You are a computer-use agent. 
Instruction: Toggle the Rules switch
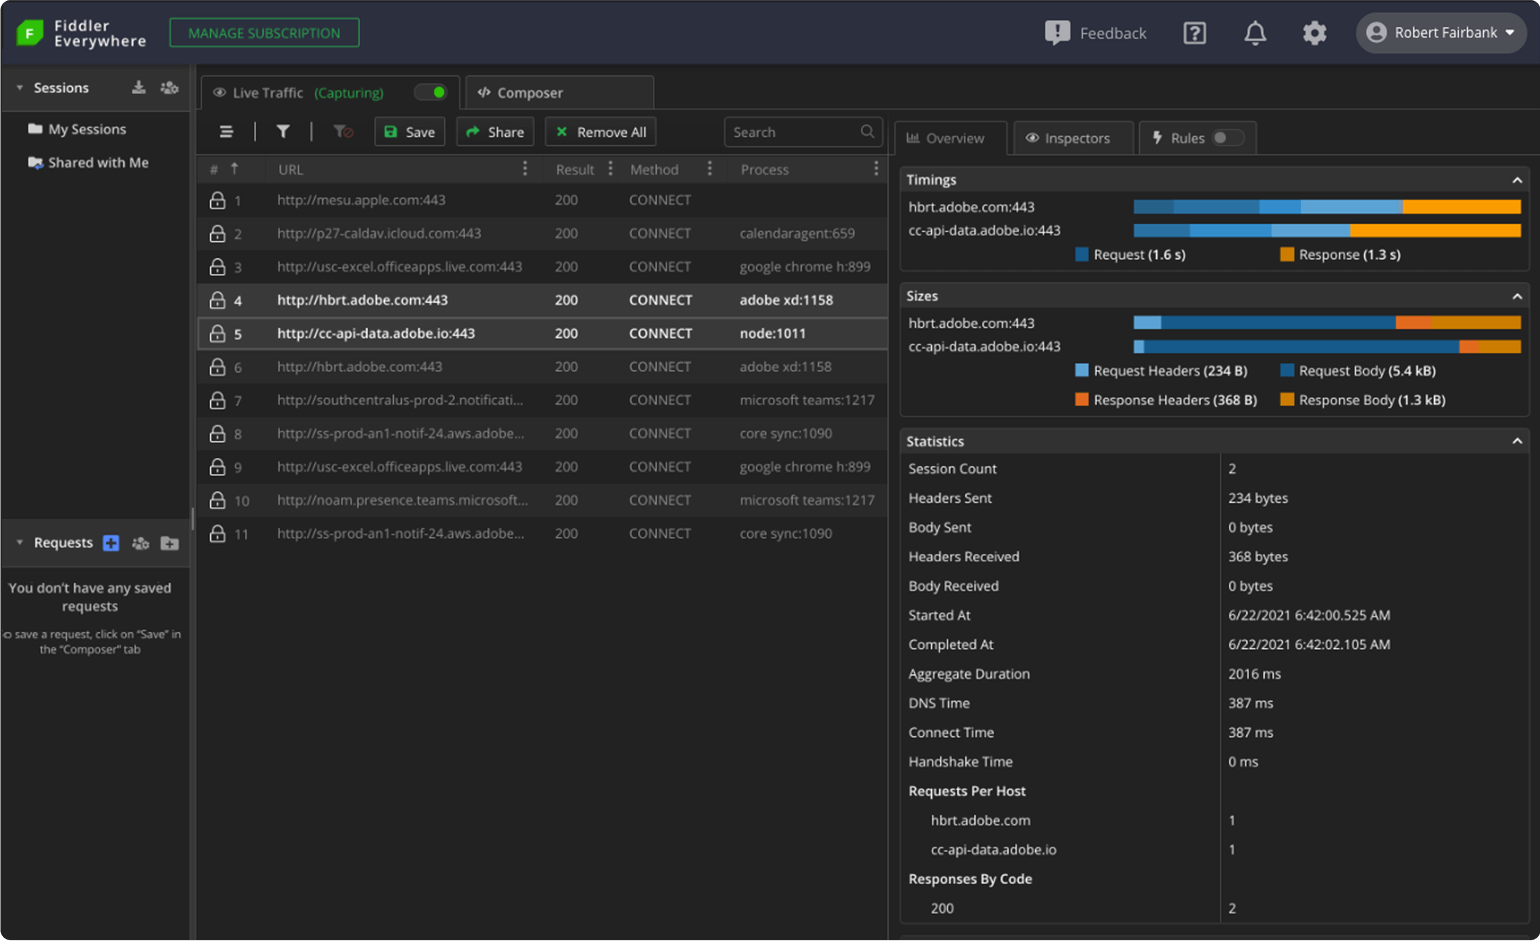(1228, 138)
